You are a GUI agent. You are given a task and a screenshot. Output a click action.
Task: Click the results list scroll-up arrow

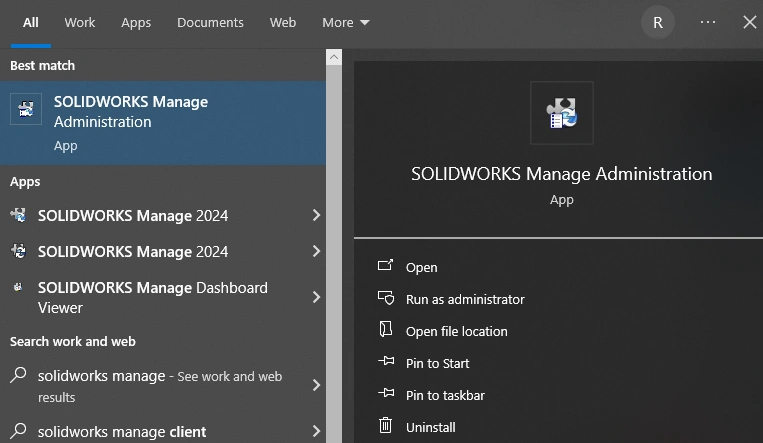point(334,57)
